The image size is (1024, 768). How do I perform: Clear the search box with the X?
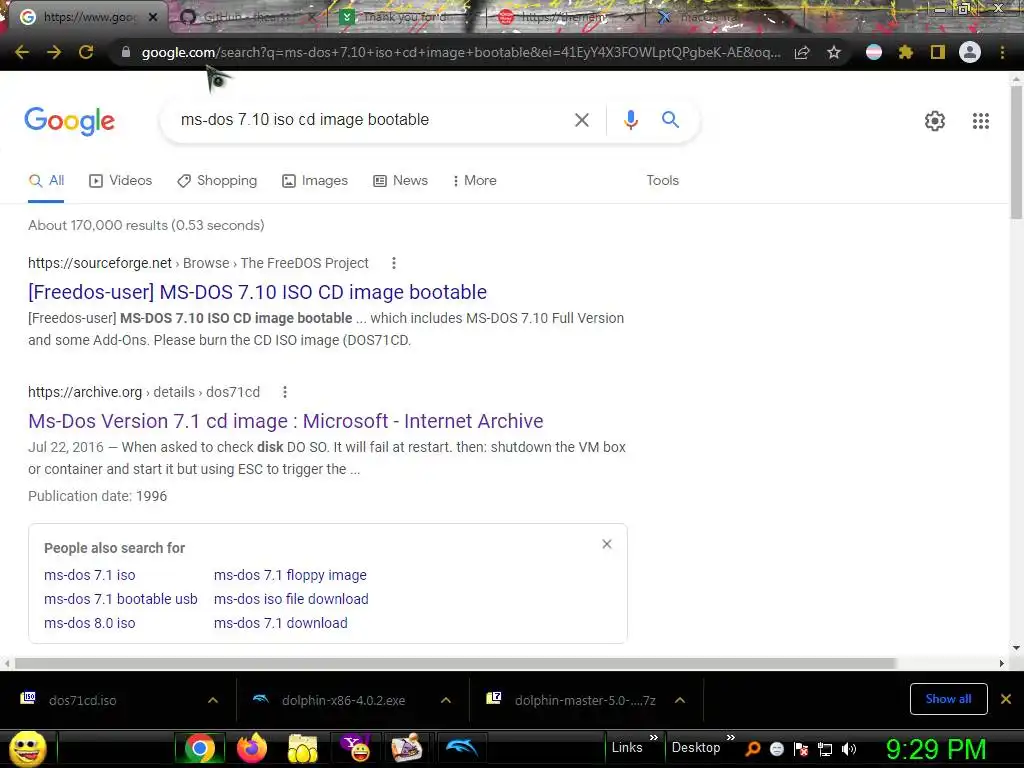(x=582, y=120)
